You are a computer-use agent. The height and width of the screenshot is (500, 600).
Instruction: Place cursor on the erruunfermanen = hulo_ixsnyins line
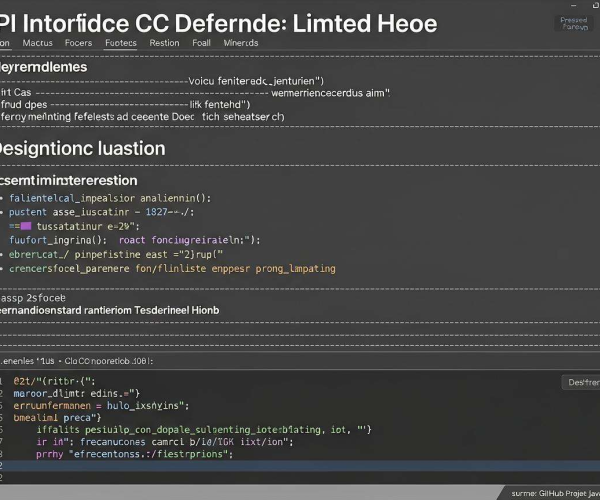[101, 406]
